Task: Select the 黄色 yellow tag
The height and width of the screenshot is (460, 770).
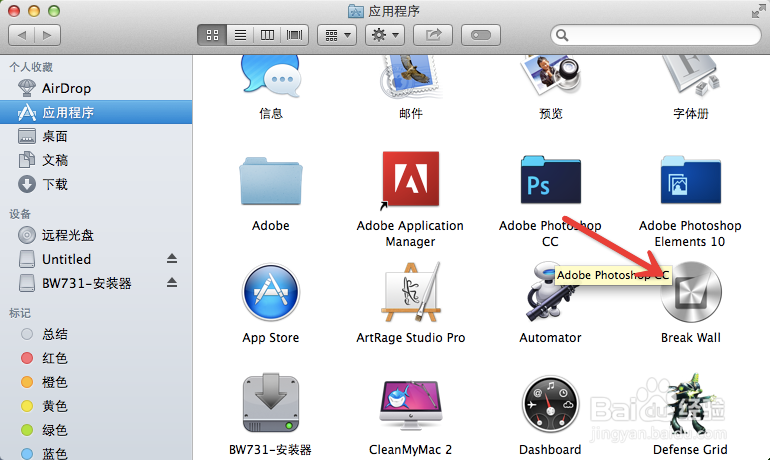Action: 96,406
